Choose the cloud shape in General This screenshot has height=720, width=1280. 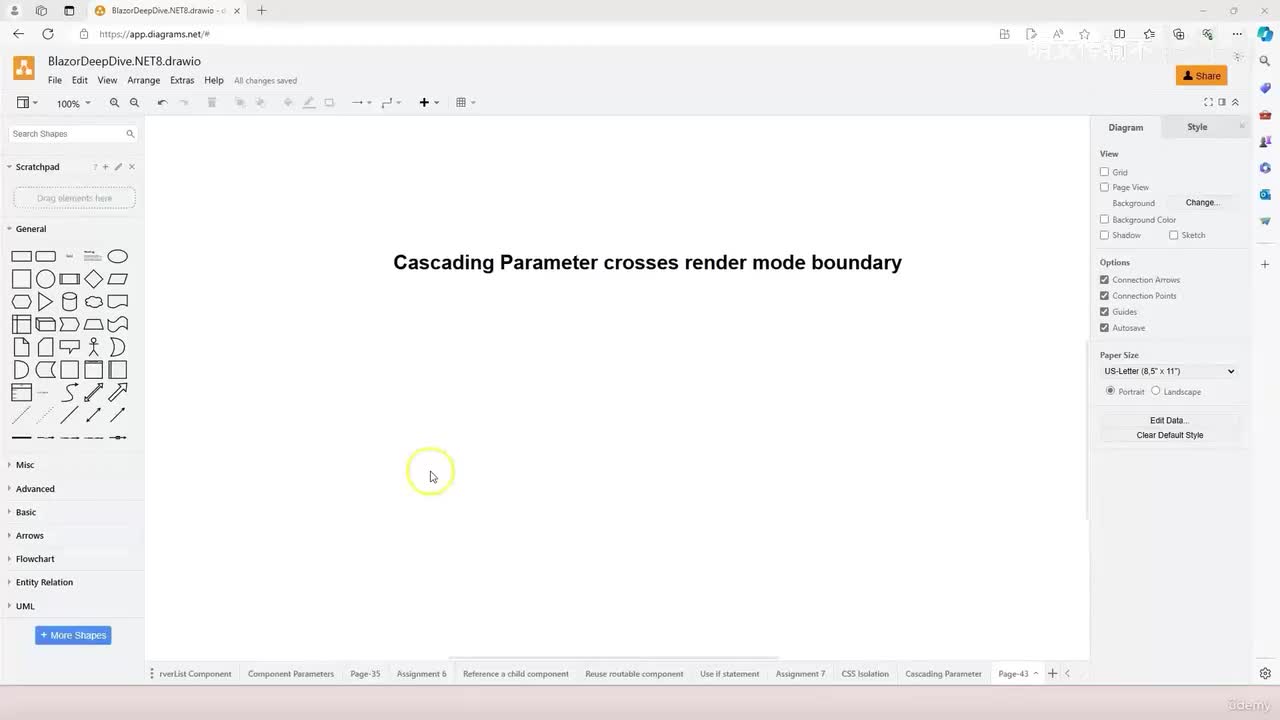93,302
